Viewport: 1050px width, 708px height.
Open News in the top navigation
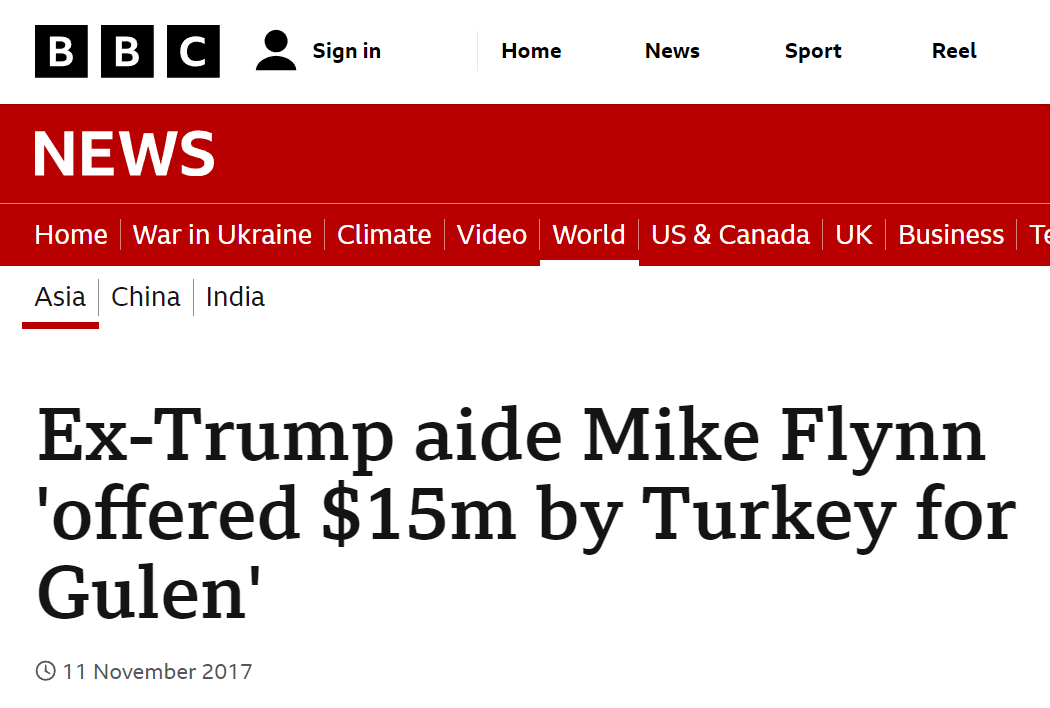pyautogui.click(x=672, y=51)
